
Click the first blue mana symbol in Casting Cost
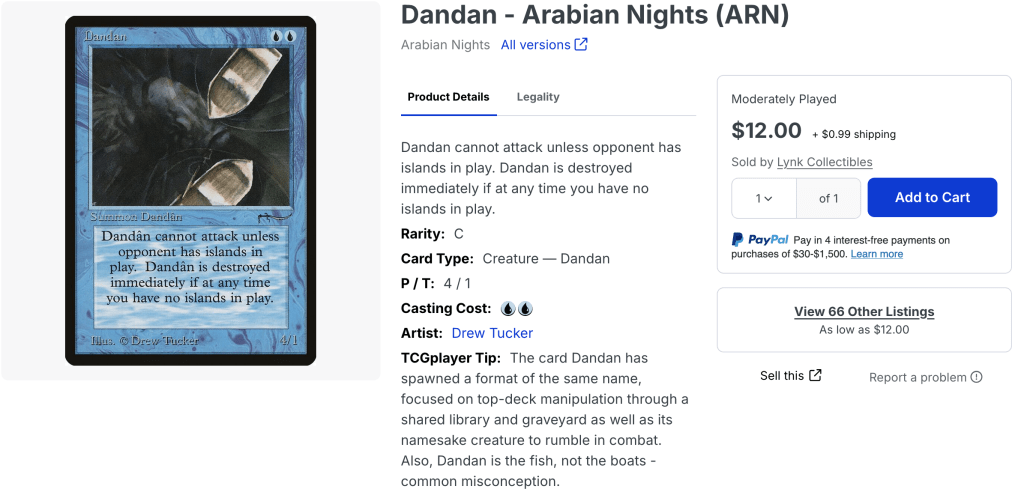(x=508, y=309)
